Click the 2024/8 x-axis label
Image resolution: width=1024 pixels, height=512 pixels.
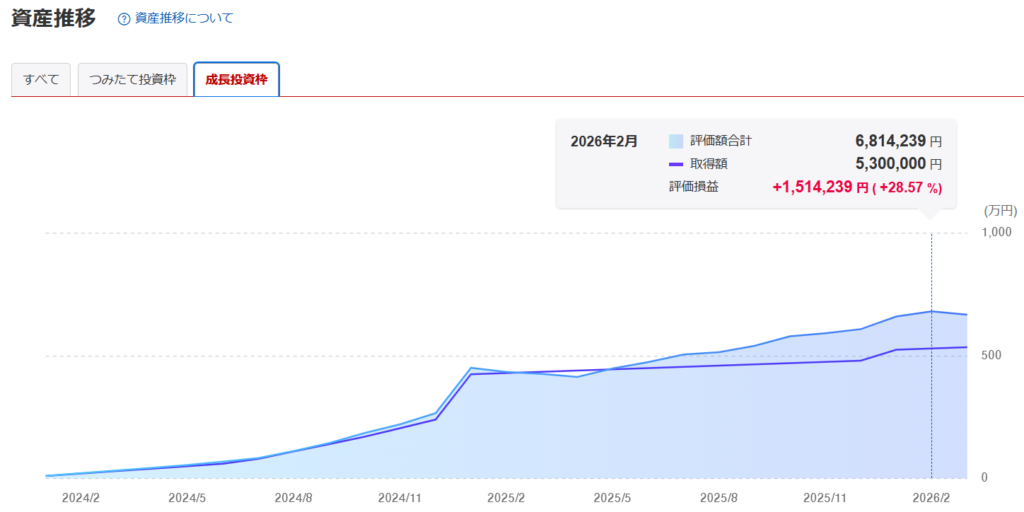[x=293, y=497]
